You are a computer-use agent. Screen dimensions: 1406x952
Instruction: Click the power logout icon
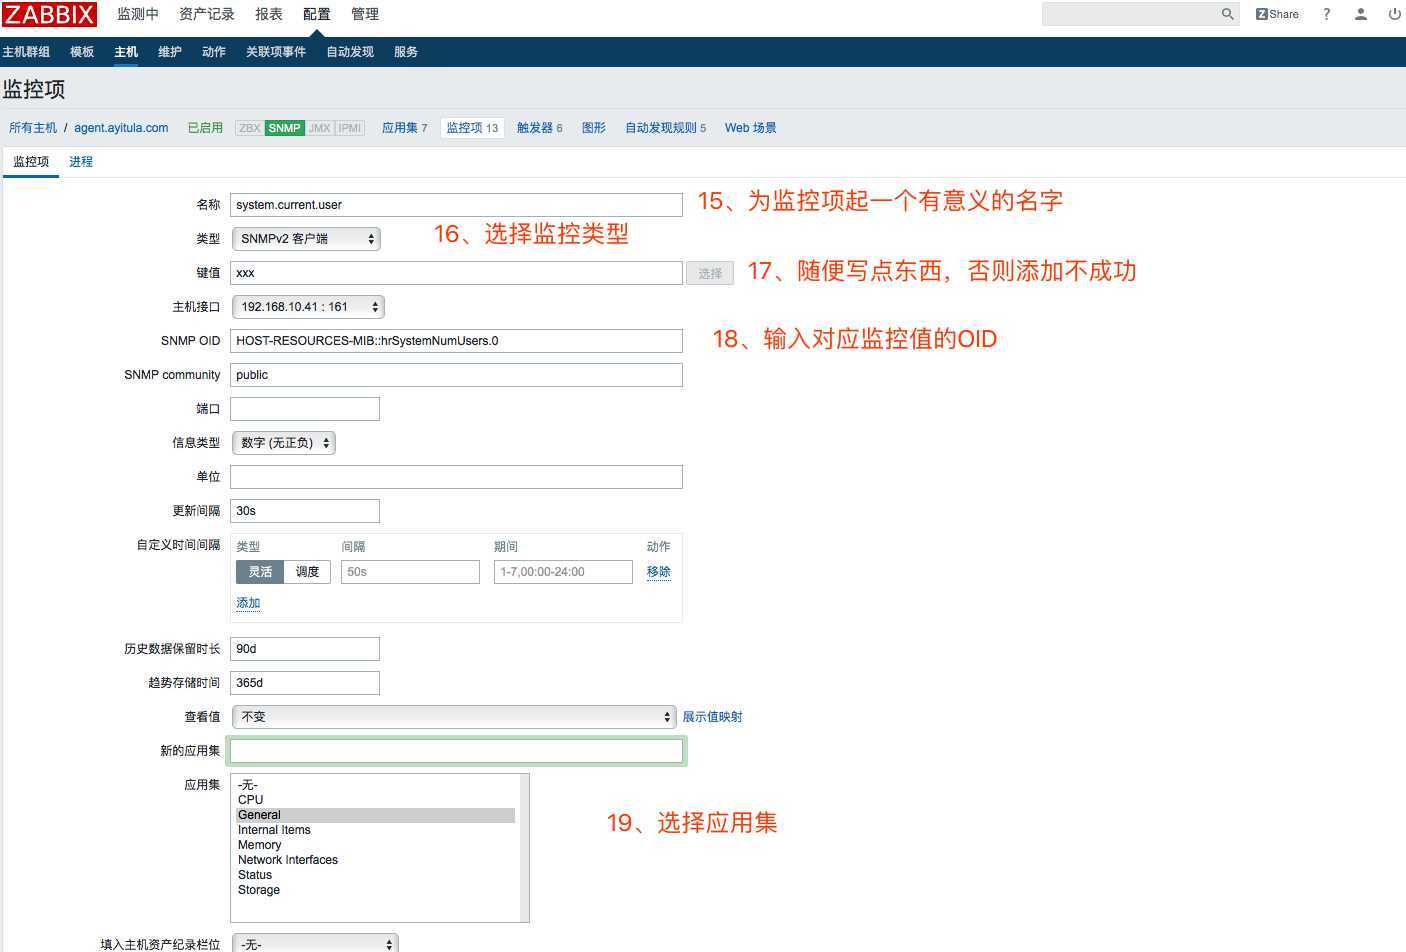(x=1394, y=14)
